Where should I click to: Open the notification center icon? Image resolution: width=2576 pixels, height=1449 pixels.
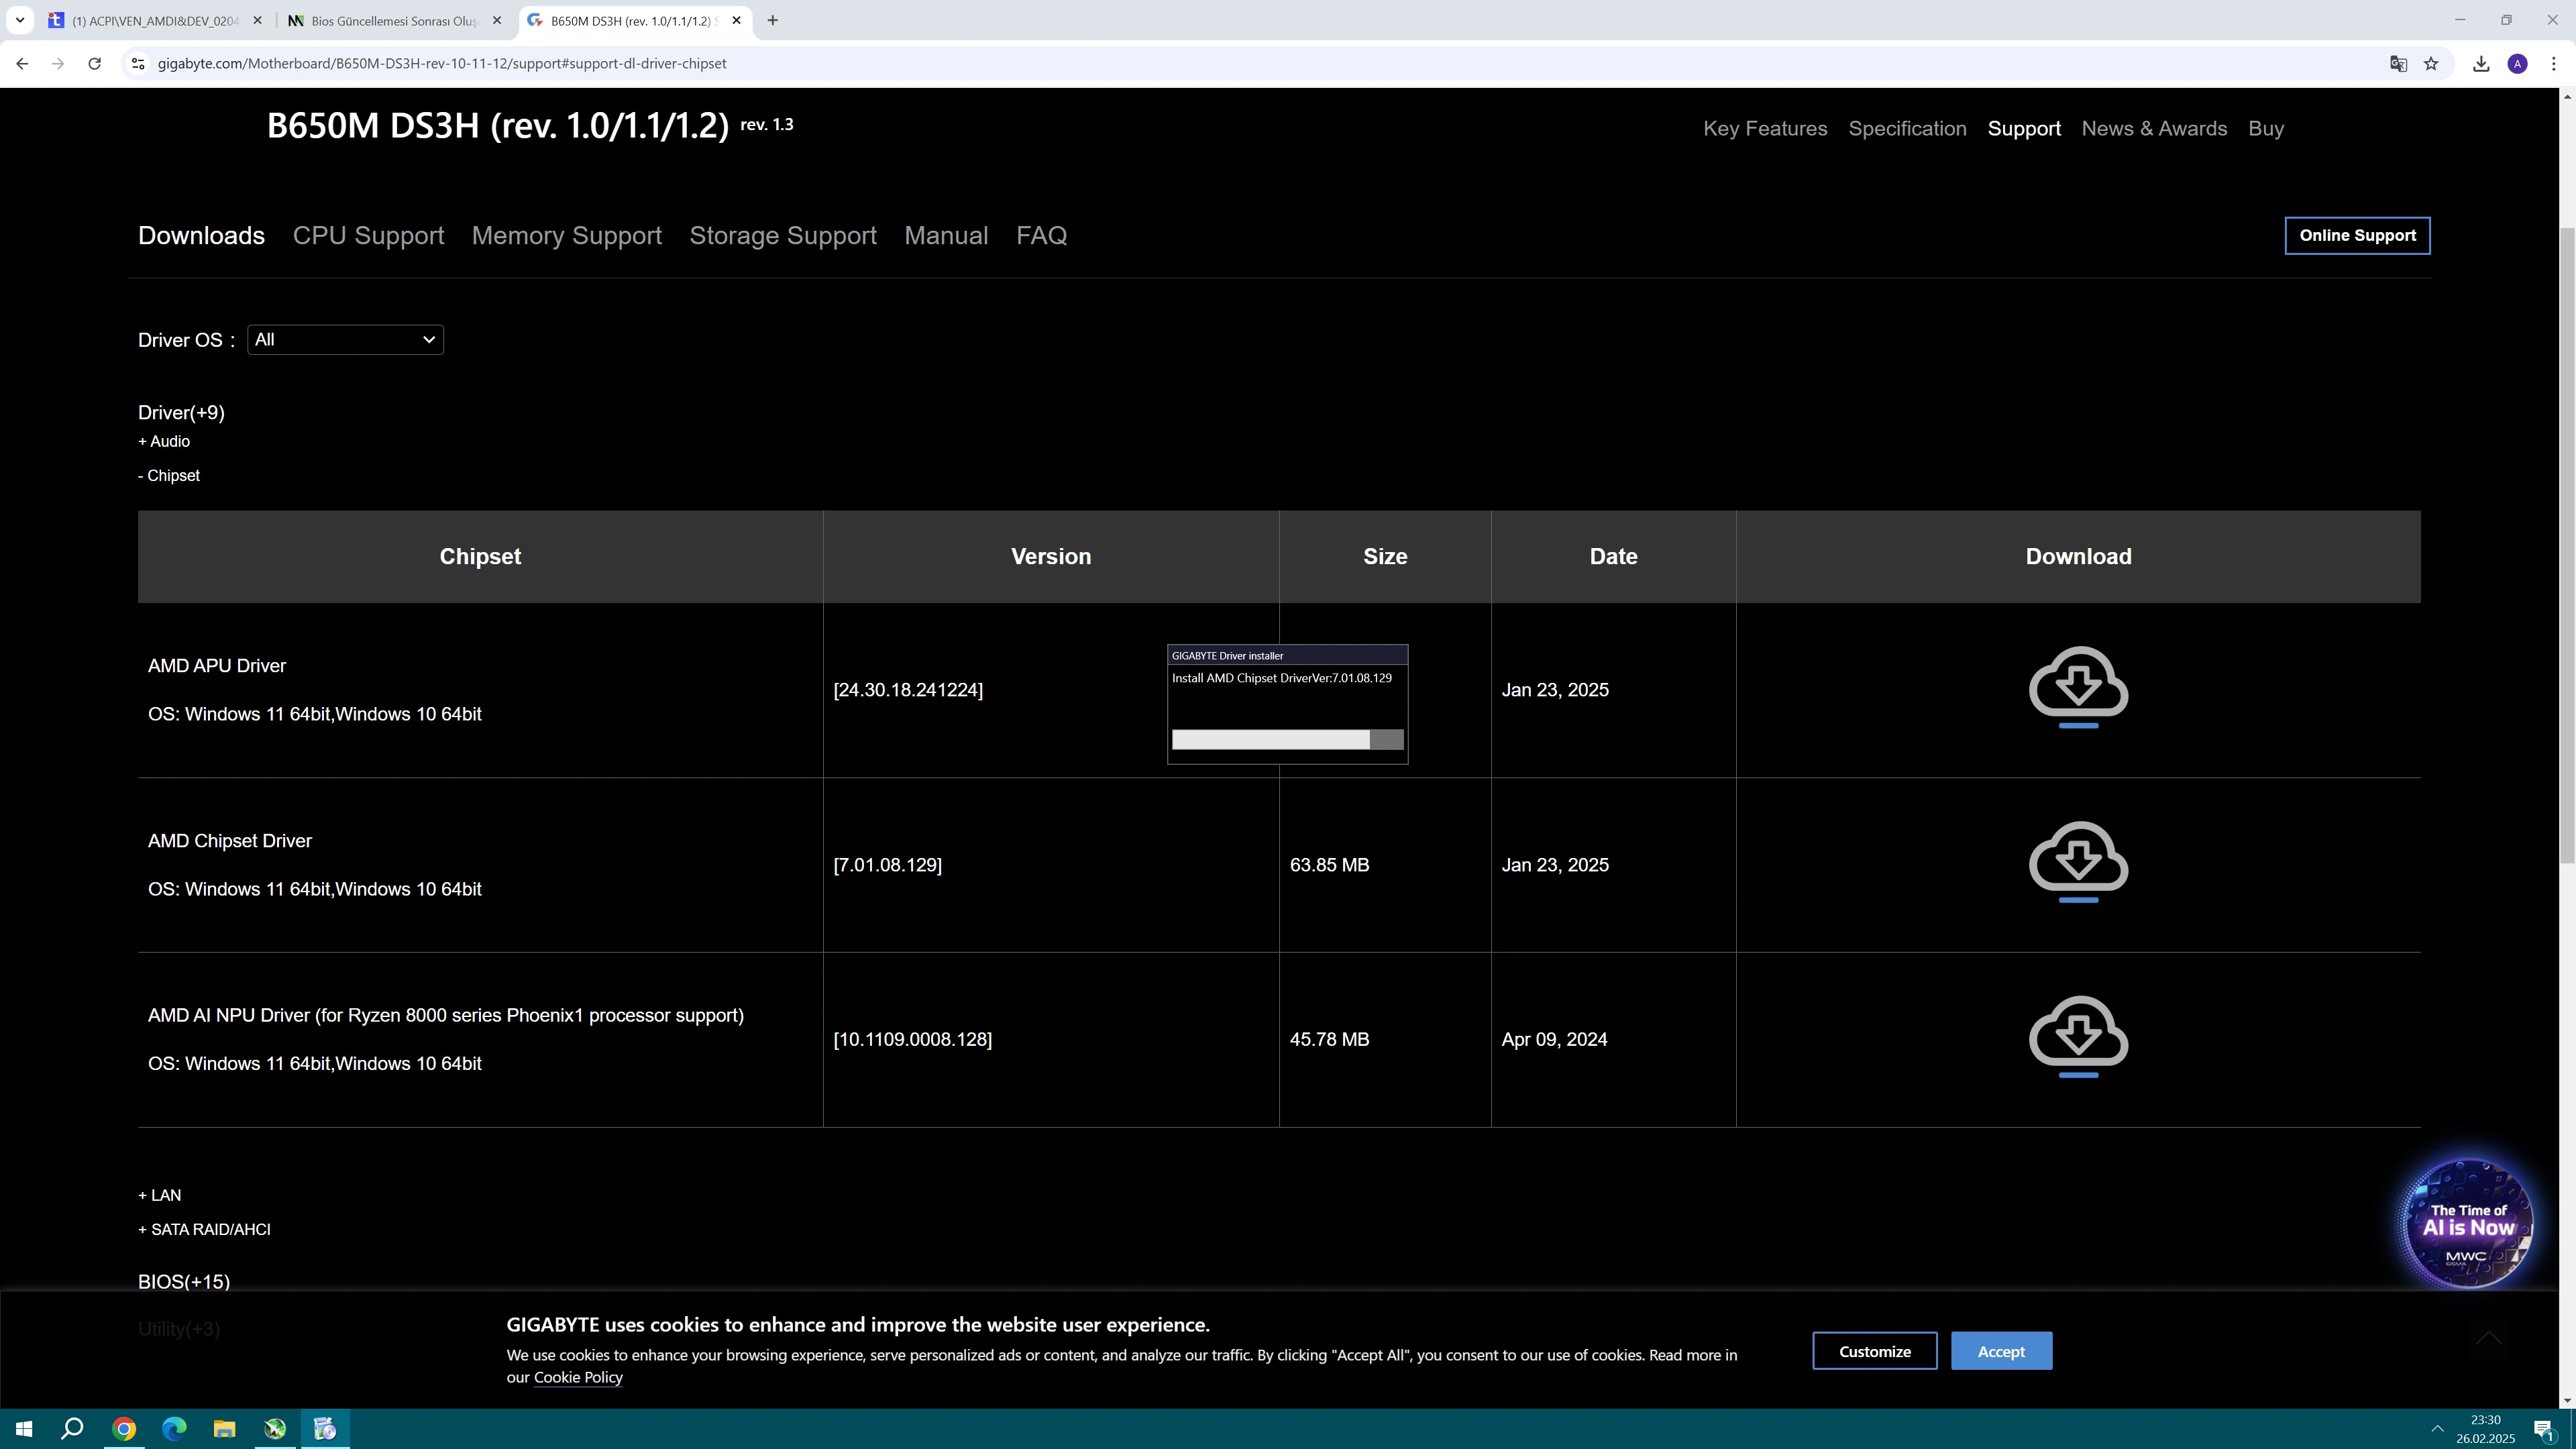2544,1430
